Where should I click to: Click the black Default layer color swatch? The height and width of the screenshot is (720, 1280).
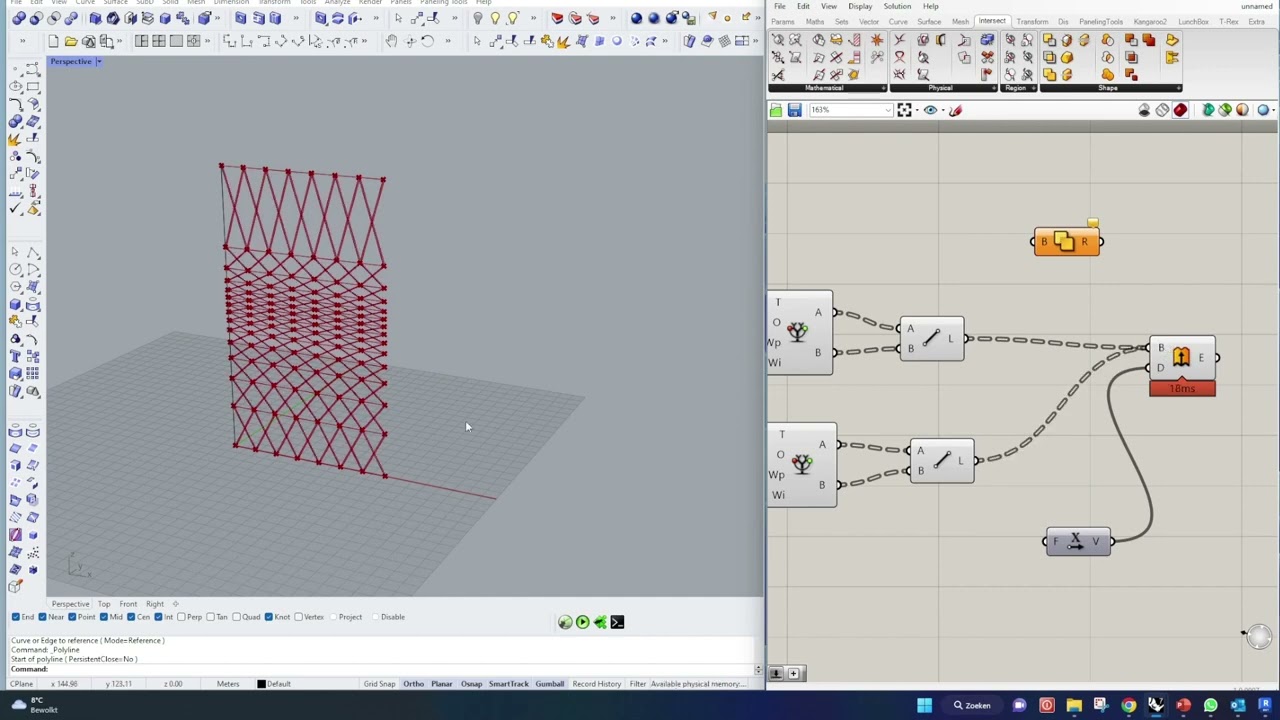click(x=261, y=684)
